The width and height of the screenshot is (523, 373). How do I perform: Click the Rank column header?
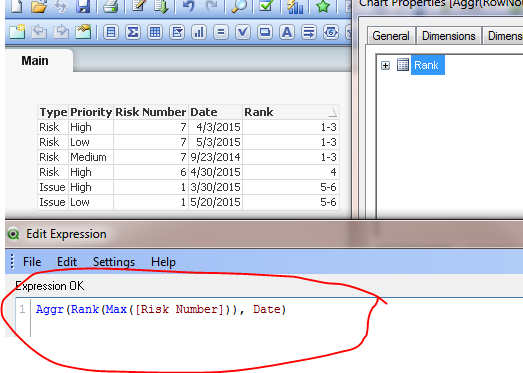click(291, 112)
